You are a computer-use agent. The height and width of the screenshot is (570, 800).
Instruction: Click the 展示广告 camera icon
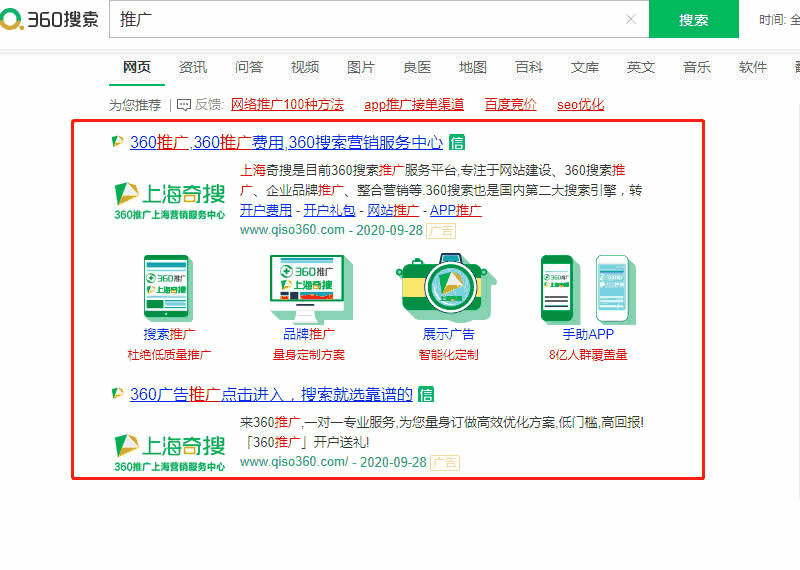(445, 286)
